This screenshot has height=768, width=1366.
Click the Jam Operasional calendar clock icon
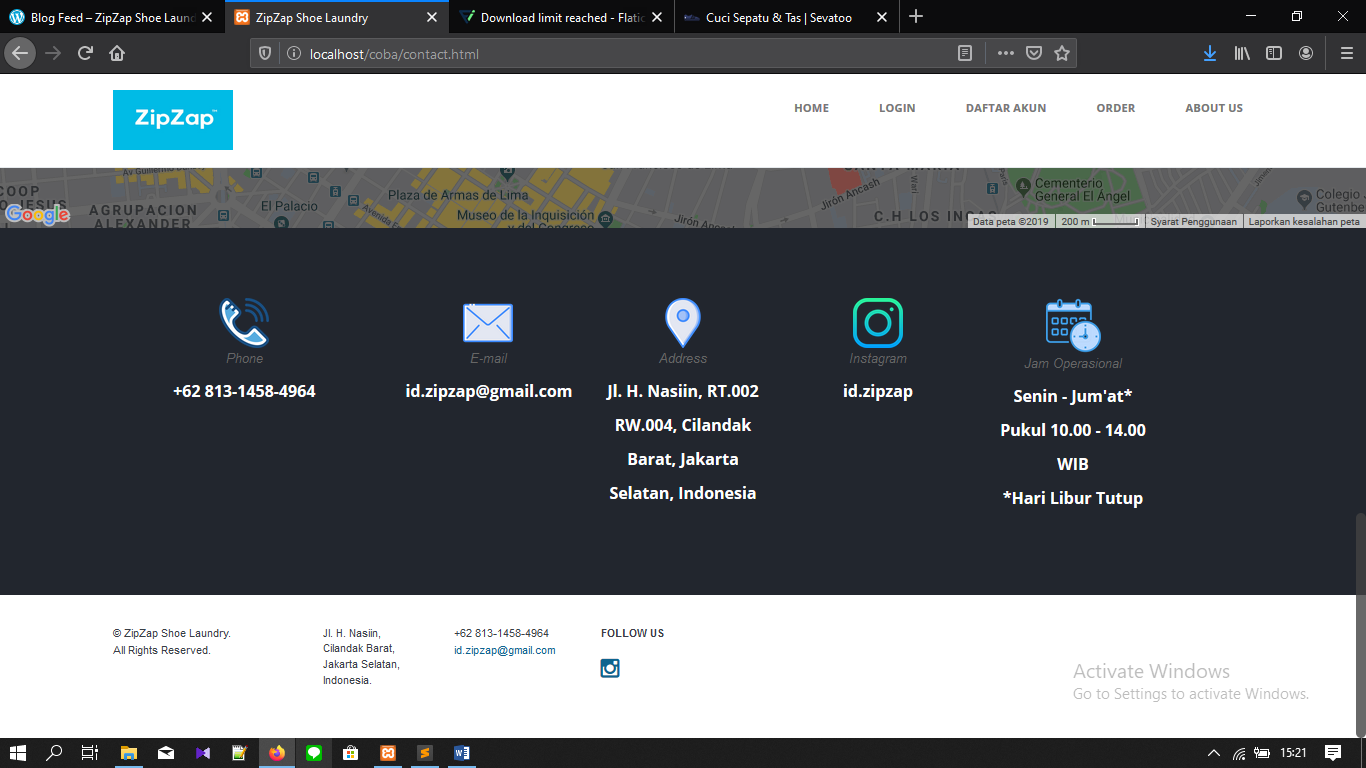[1071, 320]
